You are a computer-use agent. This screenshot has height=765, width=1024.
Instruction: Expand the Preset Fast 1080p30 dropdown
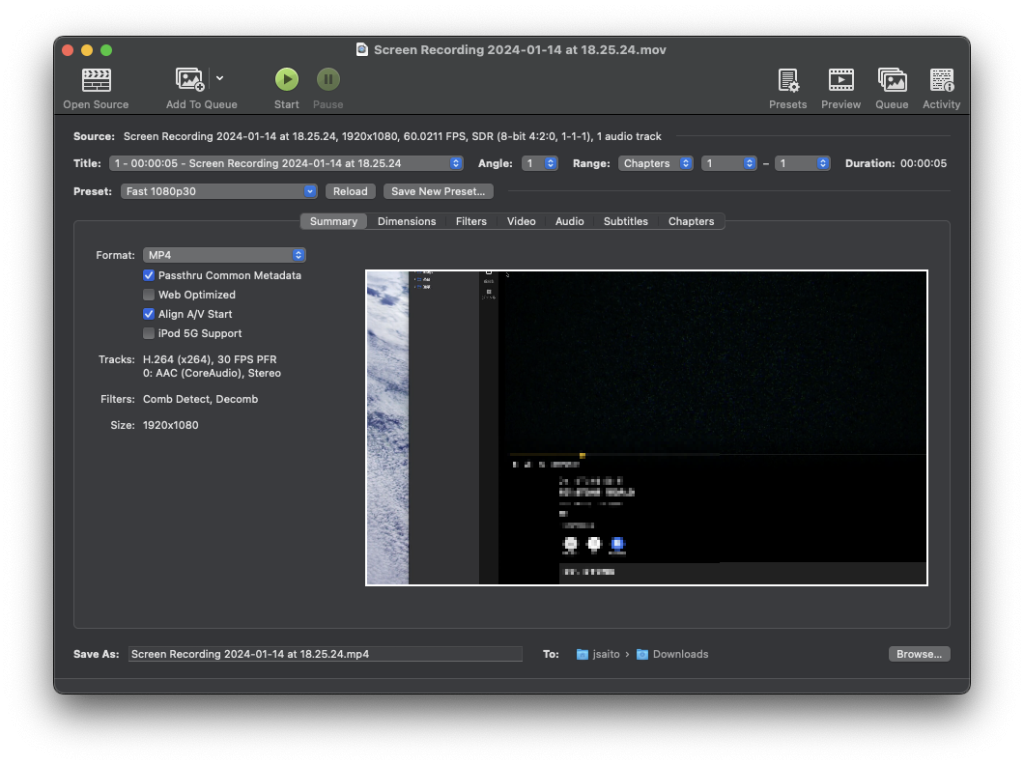[219, 191]
